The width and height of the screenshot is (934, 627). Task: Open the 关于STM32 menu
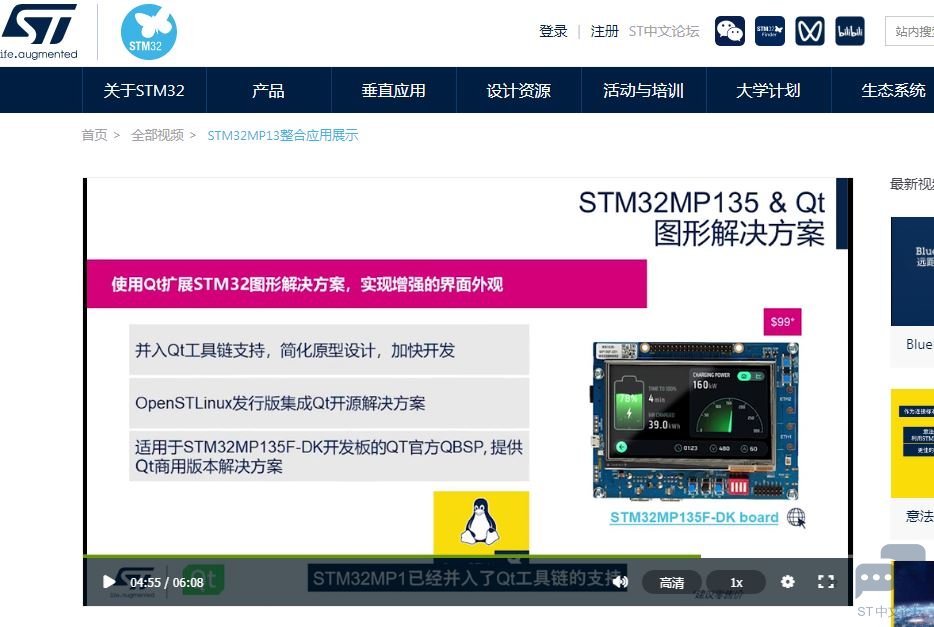click(x=144, y=91)
